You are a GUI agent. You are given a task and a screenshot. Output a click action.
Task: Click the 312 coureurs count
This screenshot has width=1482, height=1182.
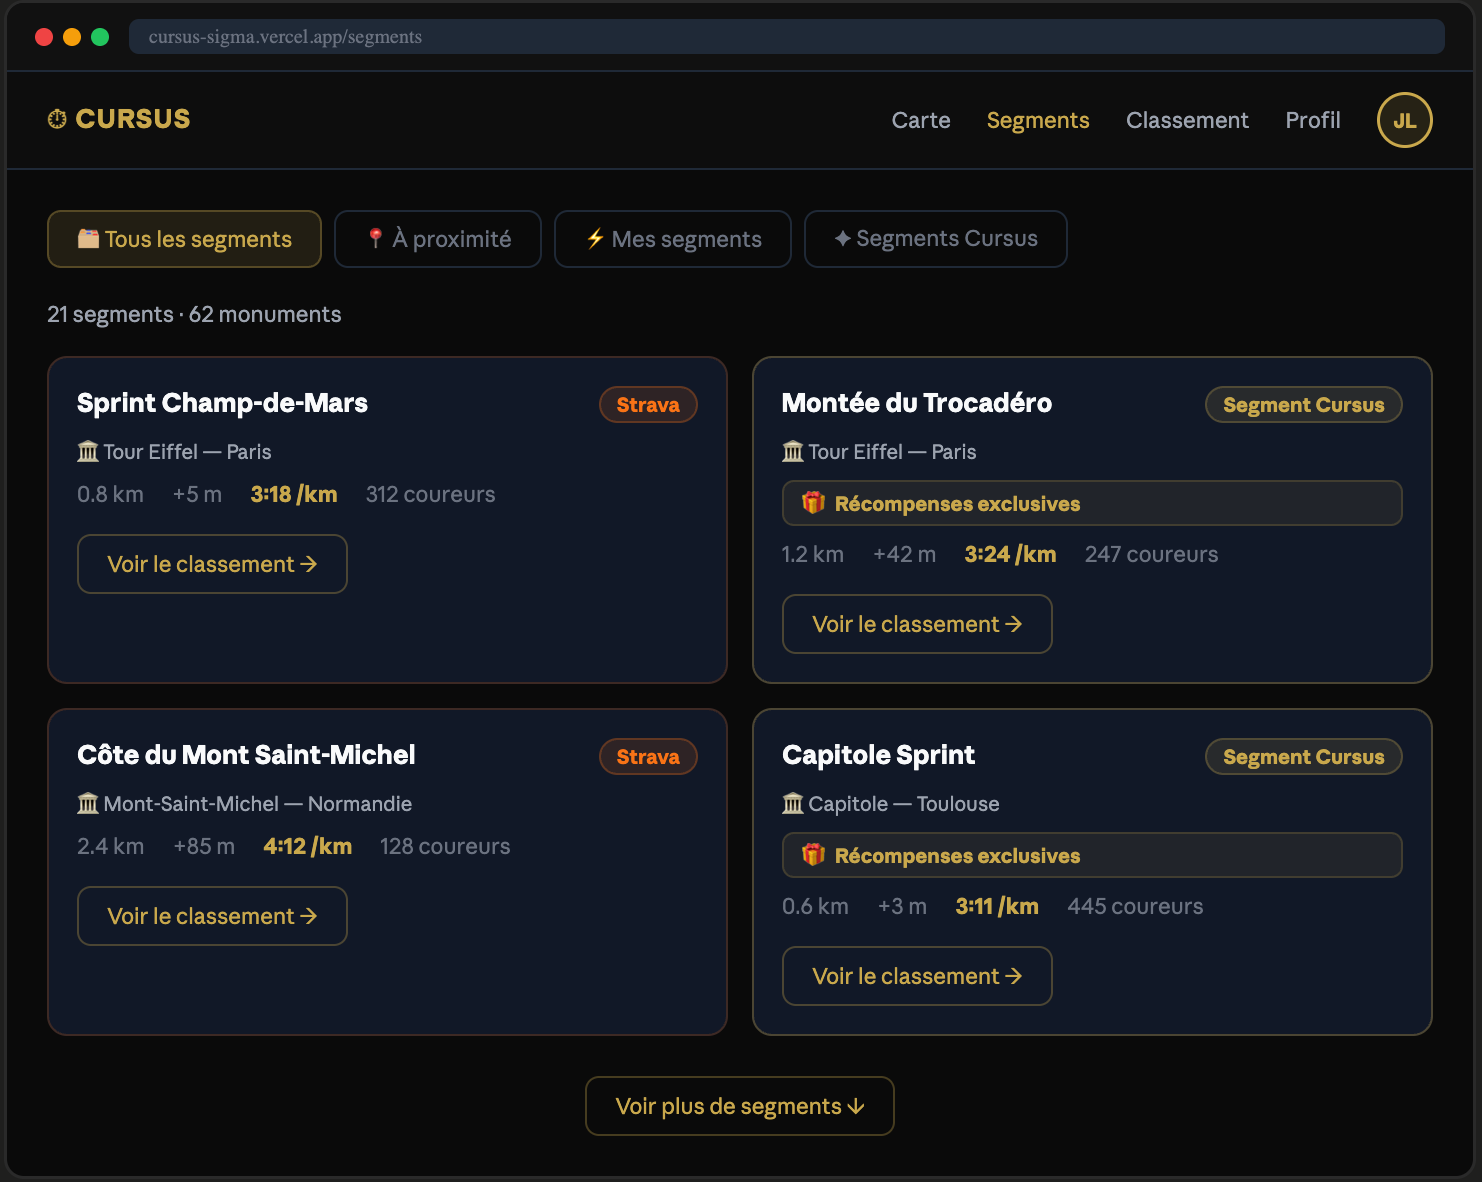(430, 494)
